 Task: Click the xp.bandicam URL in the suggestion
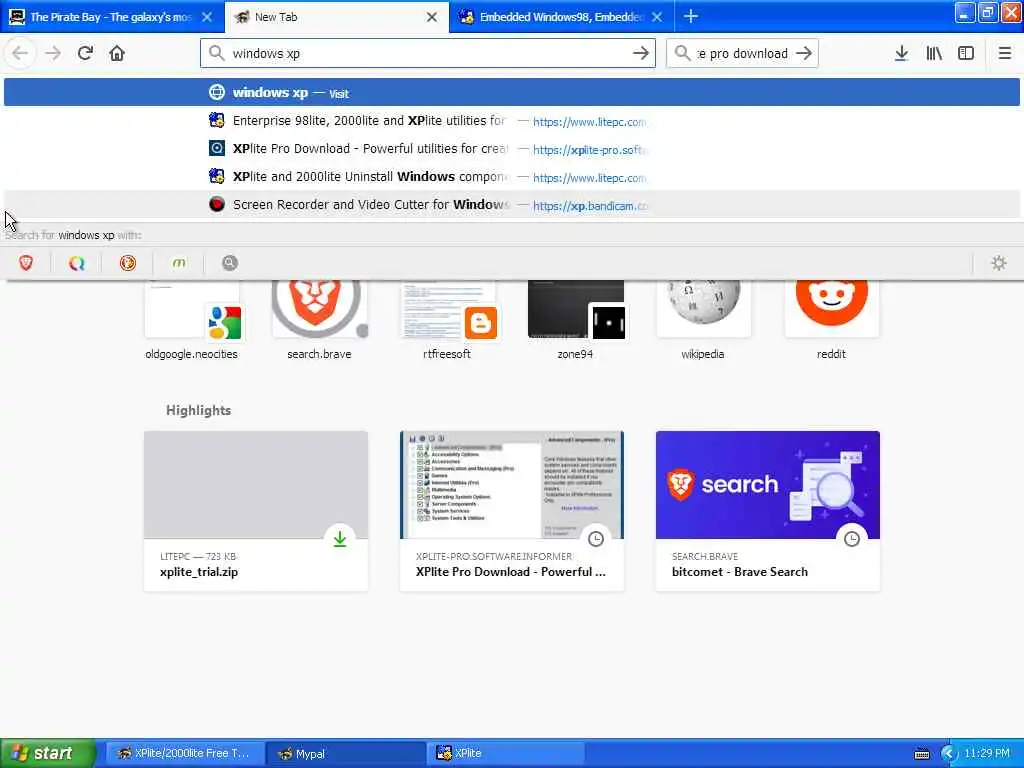(x=590, y=206)
